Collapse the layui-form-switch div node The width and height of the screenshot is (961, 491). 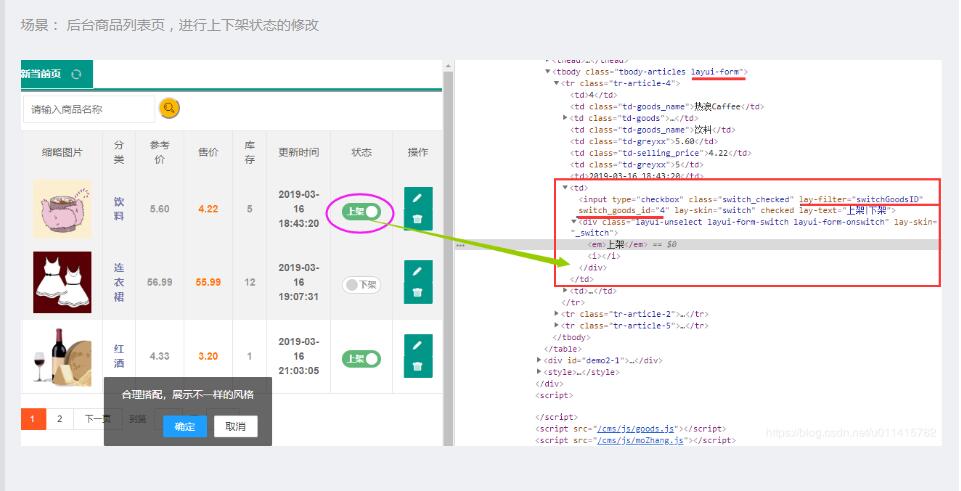pos(574,221)
